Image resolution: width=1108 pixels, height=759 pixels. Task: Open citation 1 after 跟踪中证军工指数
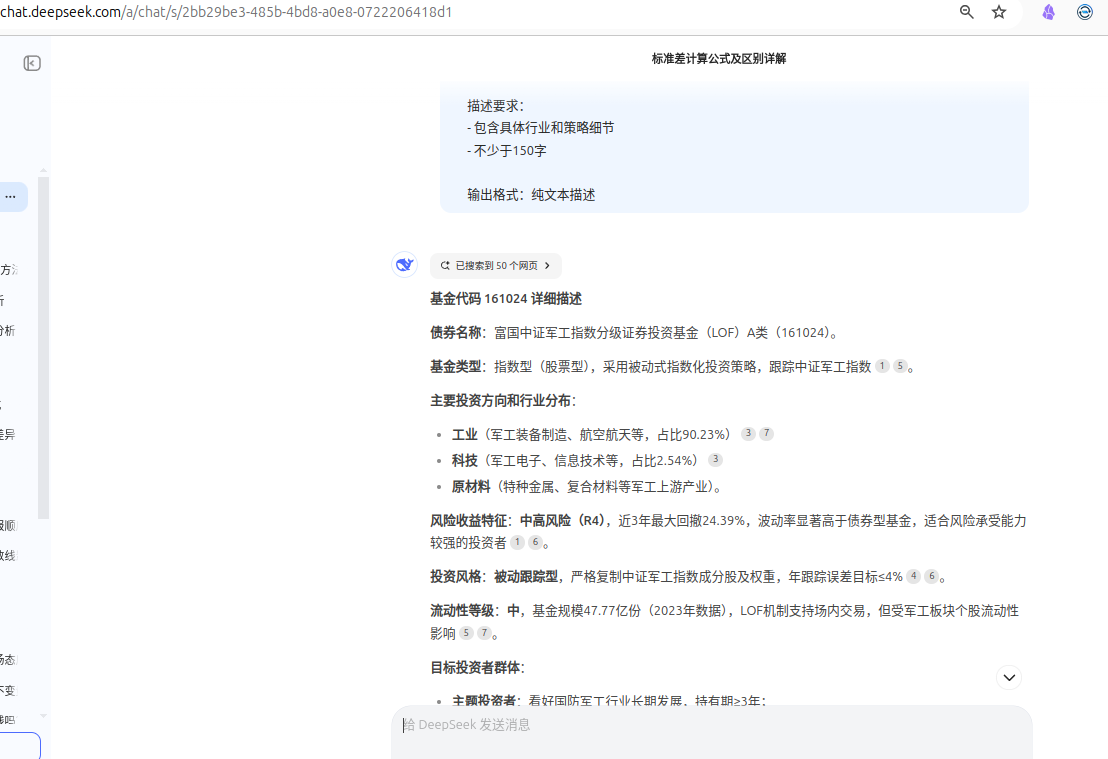pyautogui.click(x=882, y=366)
